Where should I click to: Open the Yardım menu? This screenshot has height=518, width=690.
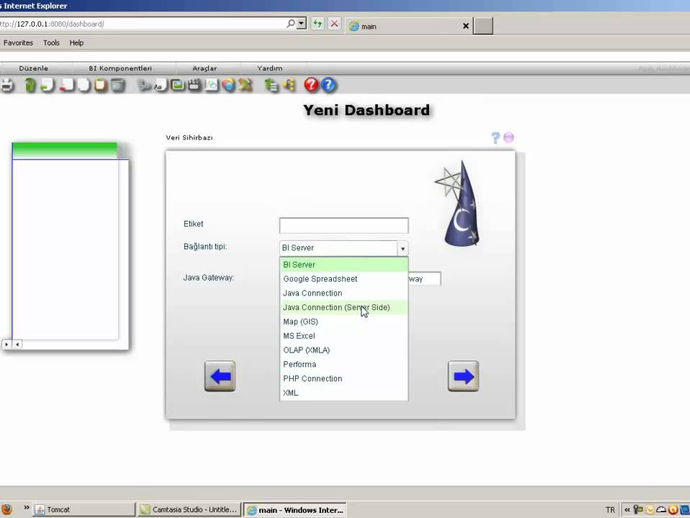(x=270, y=68)
